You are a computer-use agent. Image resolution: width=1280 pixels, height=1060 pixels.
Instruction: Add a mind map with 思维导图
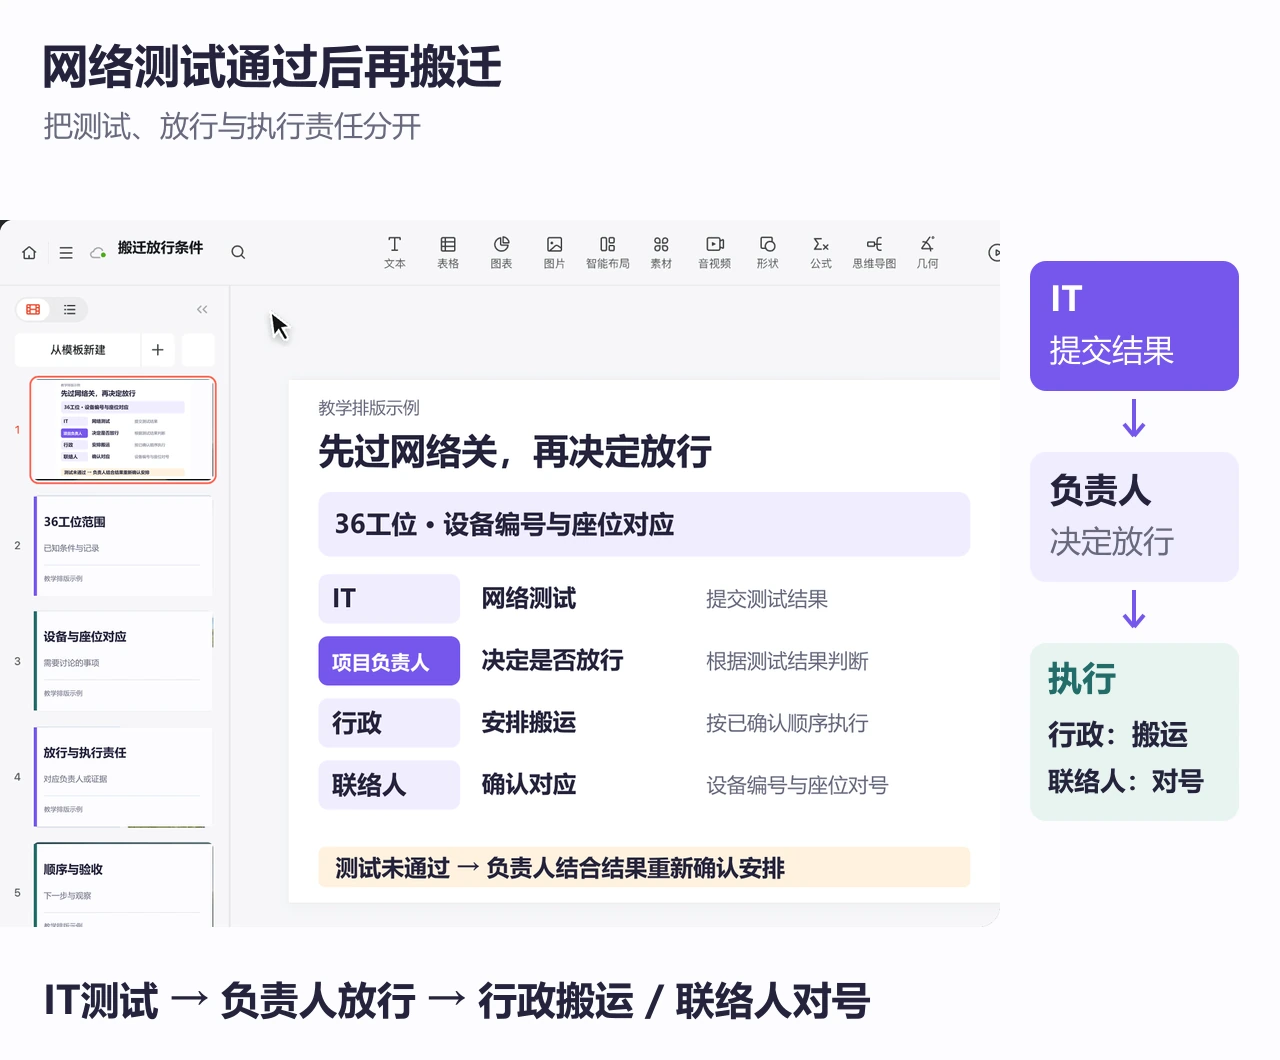click(x=875, y=252)
